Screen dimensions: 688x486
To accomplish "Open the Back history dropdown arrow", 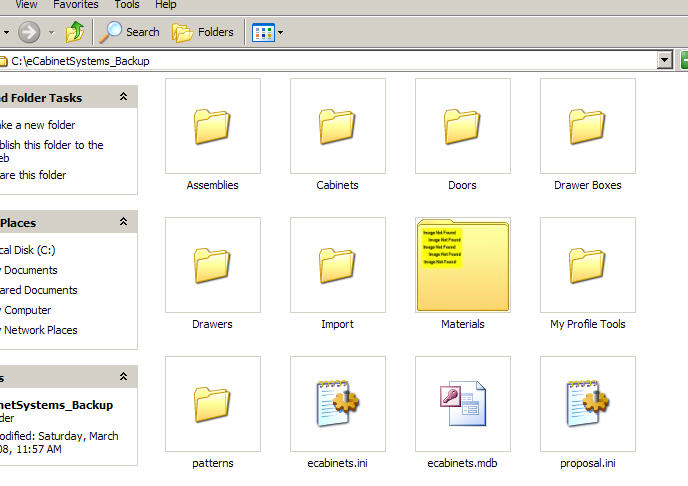I will pos(6,32).
